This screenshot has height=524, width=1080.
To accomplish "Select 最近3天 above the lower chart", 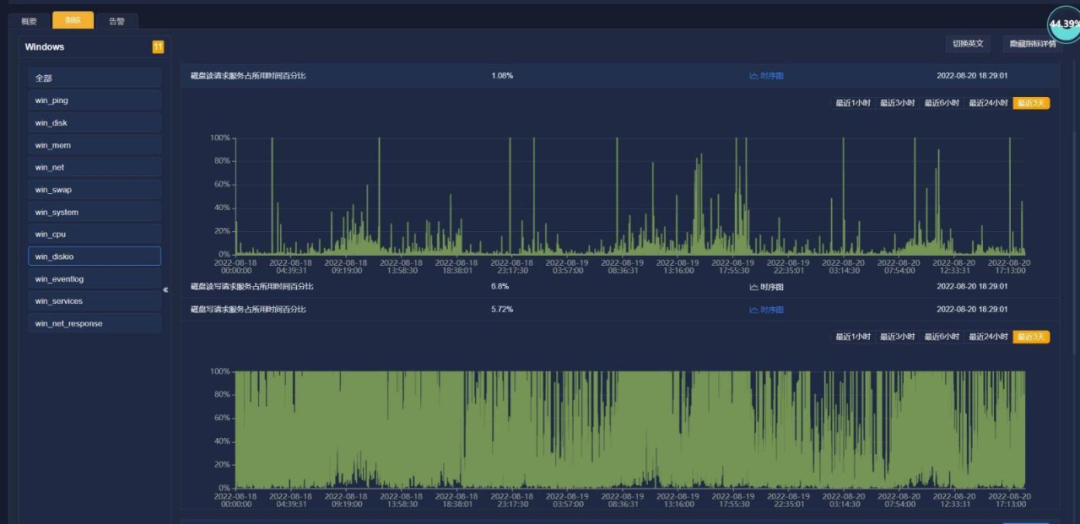I will coord(1031,337).
